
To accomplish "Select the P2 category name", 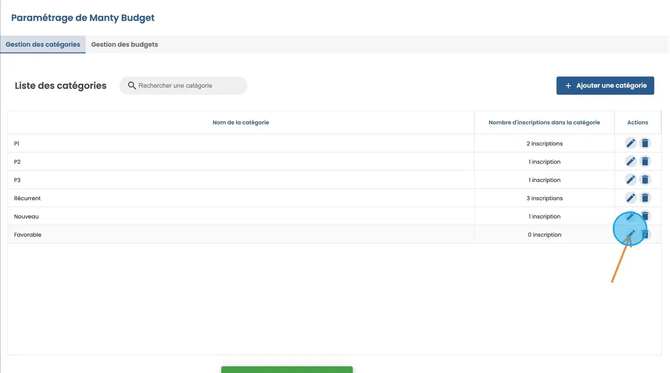I will (x=17, y=162).
